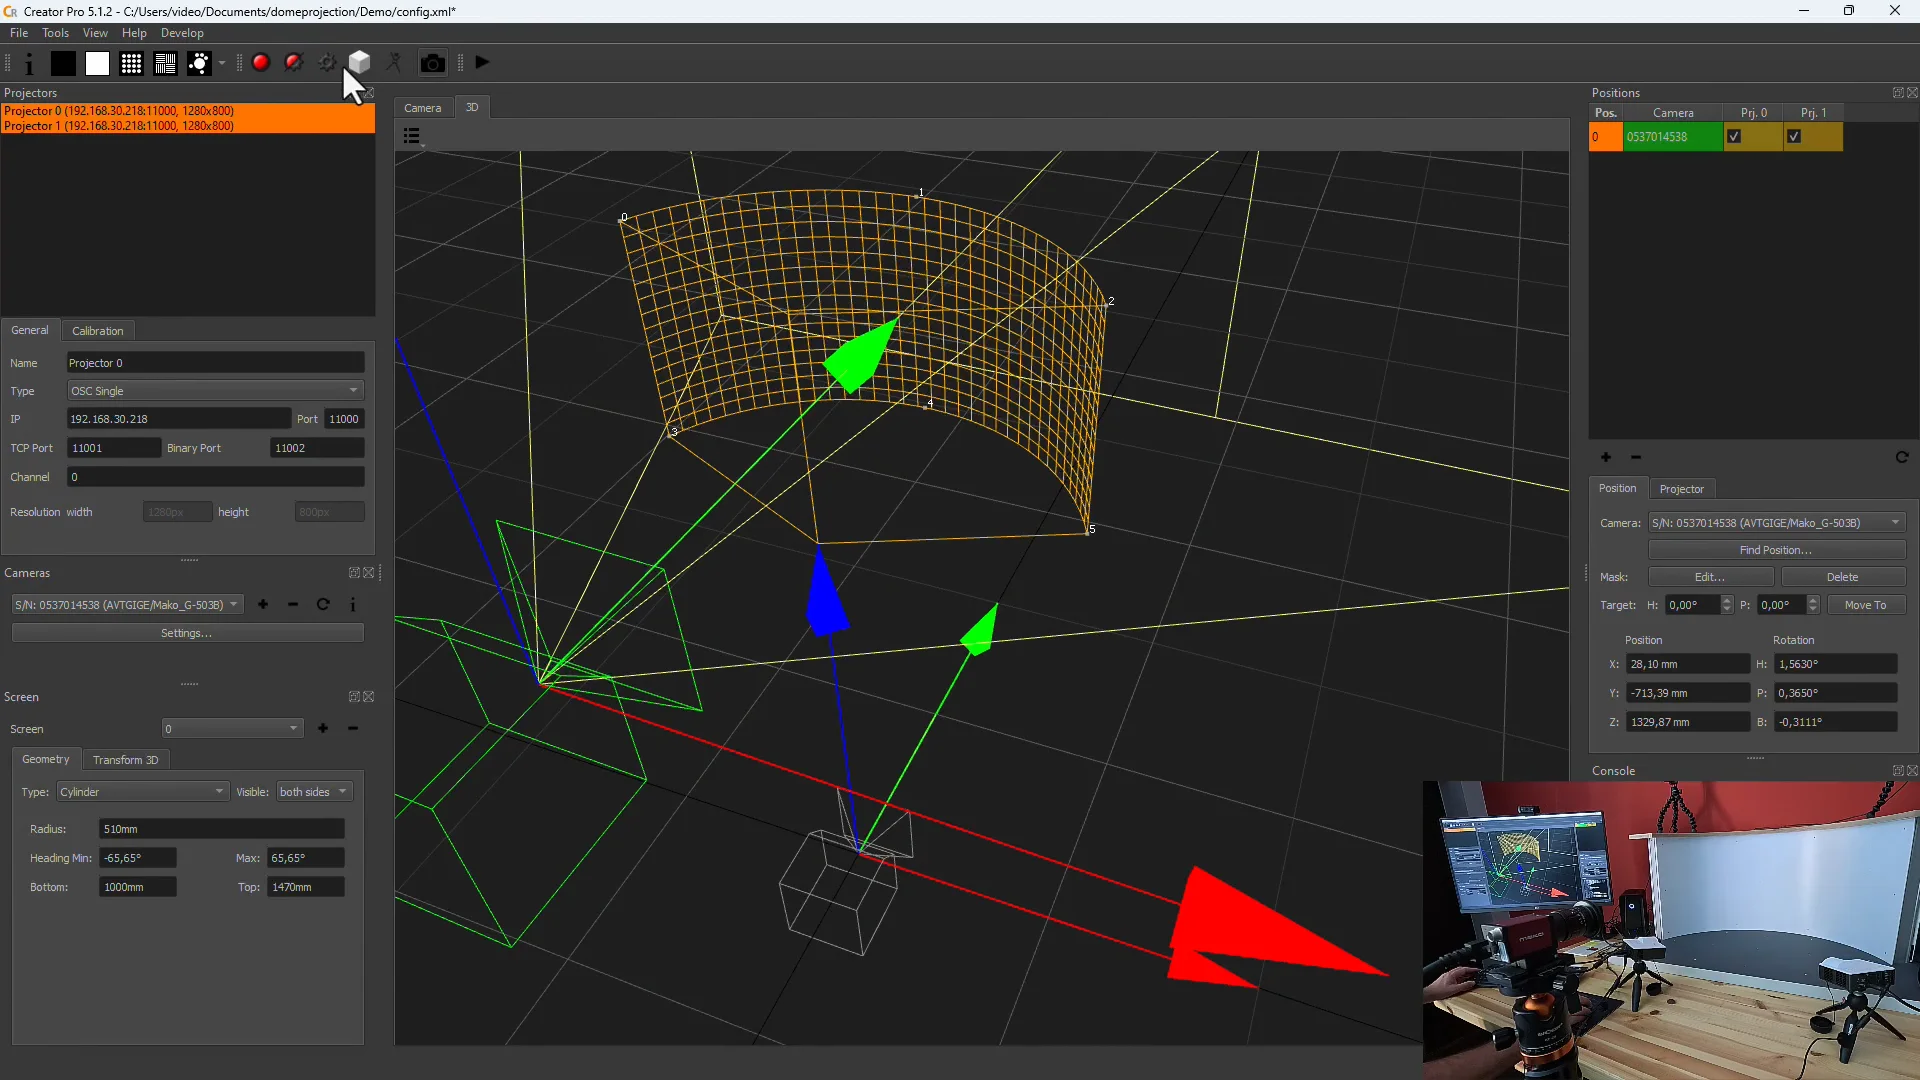Screen dimensions: 1920x1080
Task: Click the Radius input field (510mm)
Action: [x=222, y=829]
